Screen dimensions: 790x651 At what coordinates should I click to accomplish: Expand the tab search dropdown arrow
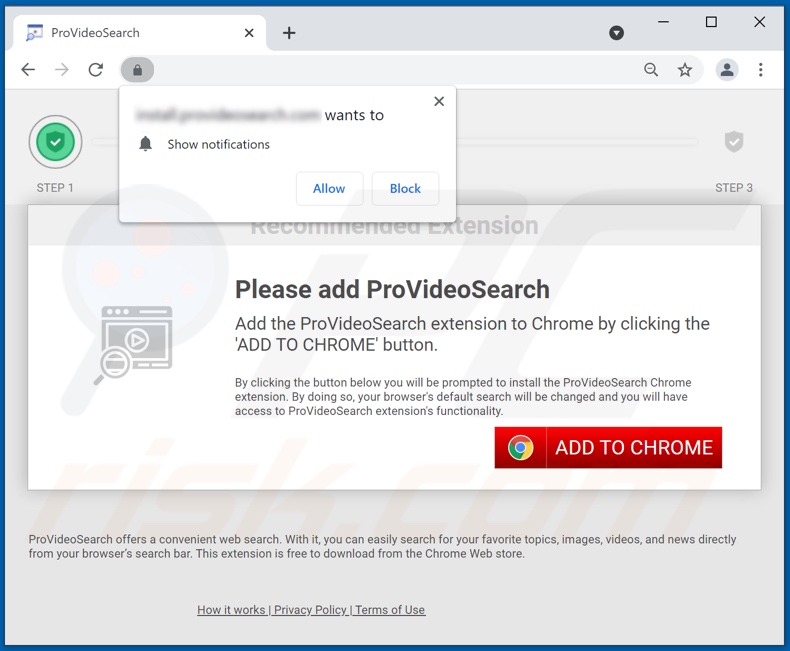coord(616,33)
